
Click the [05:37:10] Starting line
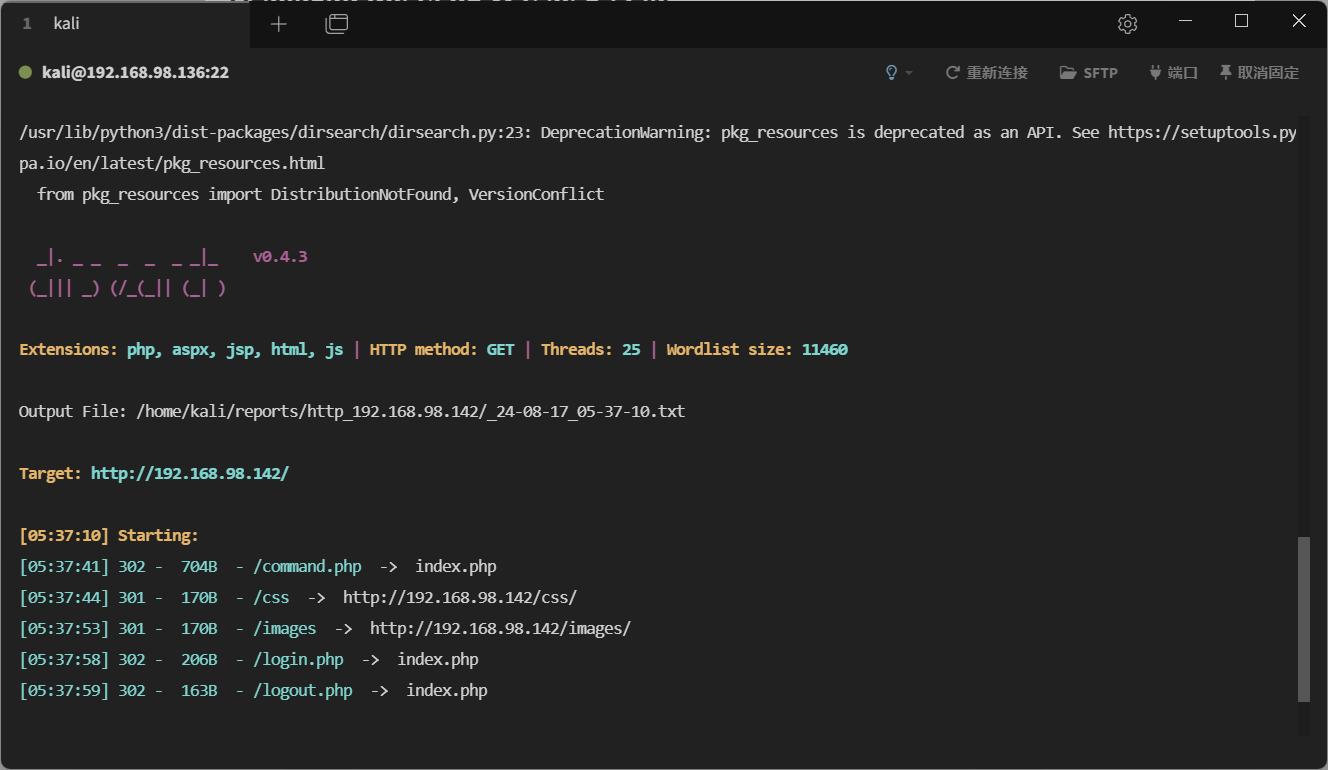pyautogui.click(x=109, y=536)
